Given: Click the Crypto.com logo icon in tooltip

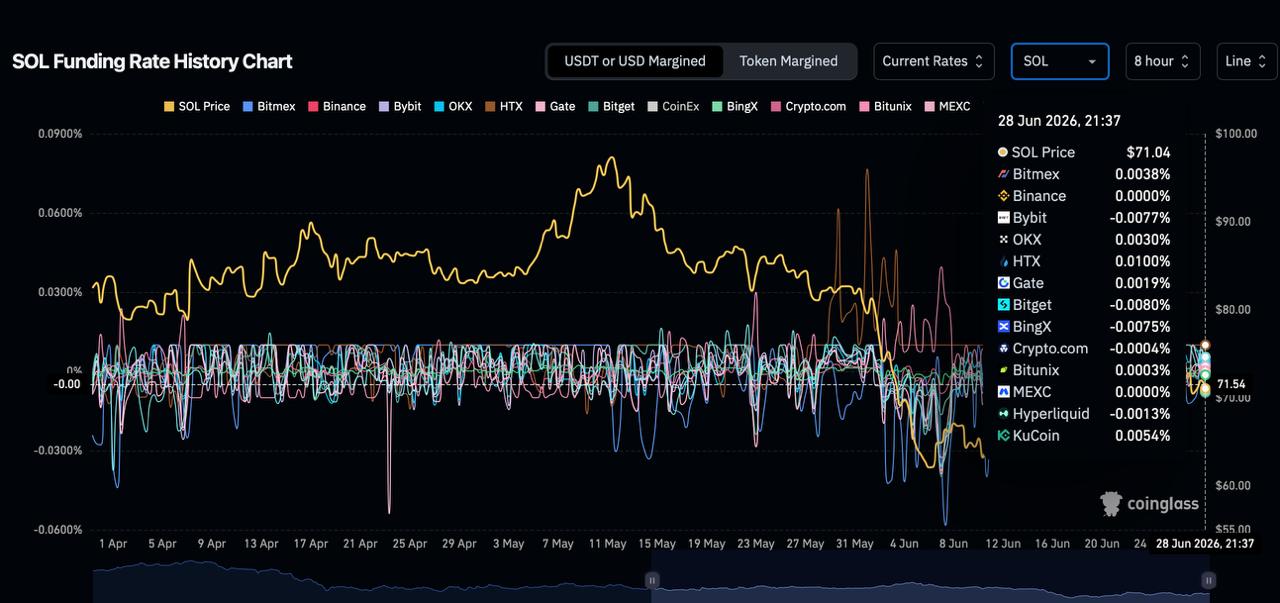Looking at the screenshot, I should click(x=1003, y=348).
